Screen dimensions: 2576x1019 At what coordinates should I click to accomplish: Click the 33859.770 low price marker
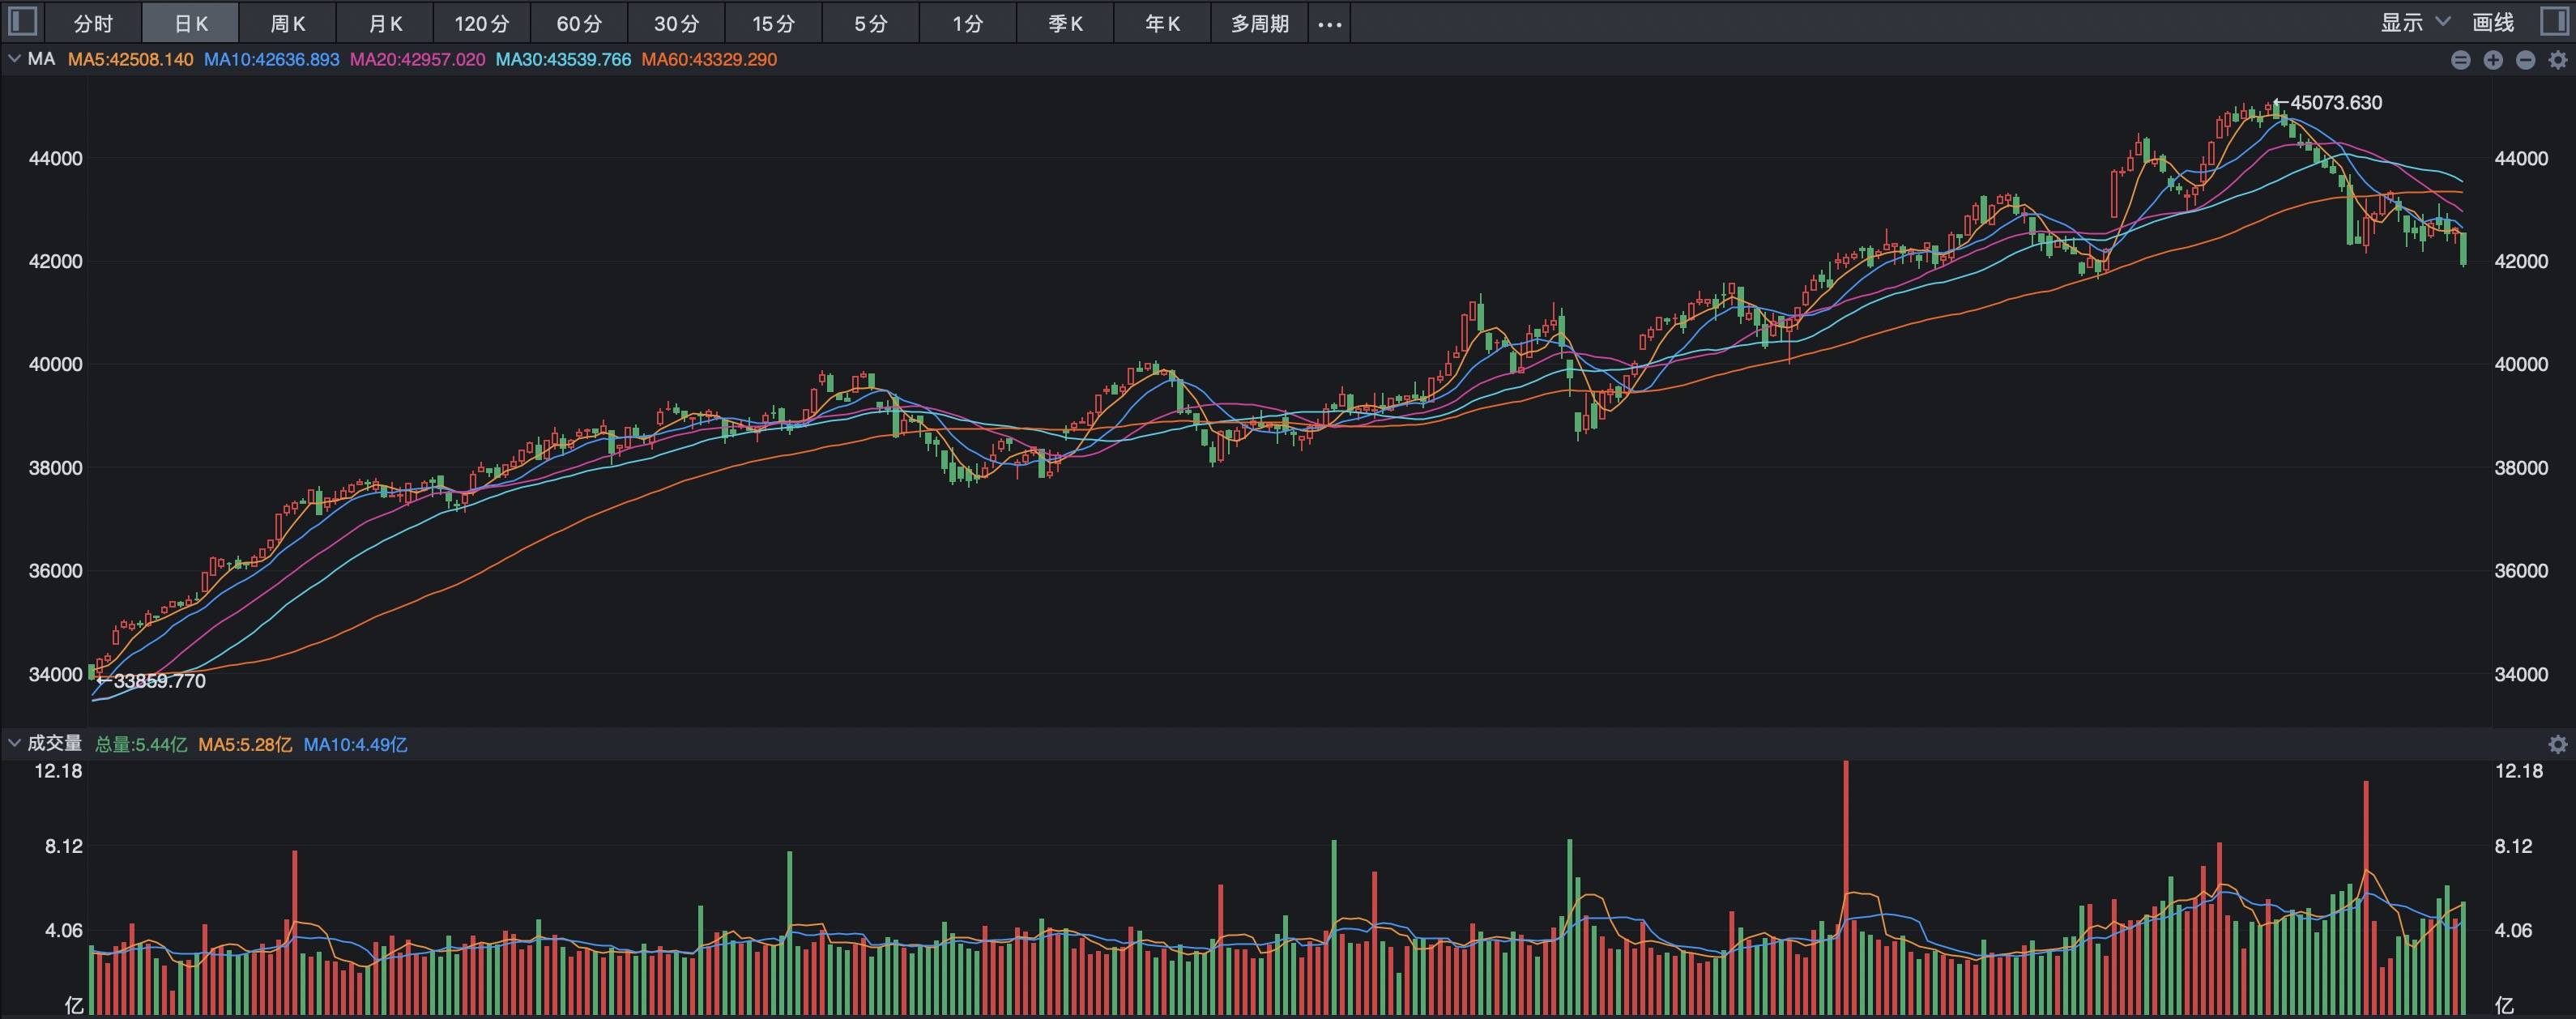[x=151, y=681]
